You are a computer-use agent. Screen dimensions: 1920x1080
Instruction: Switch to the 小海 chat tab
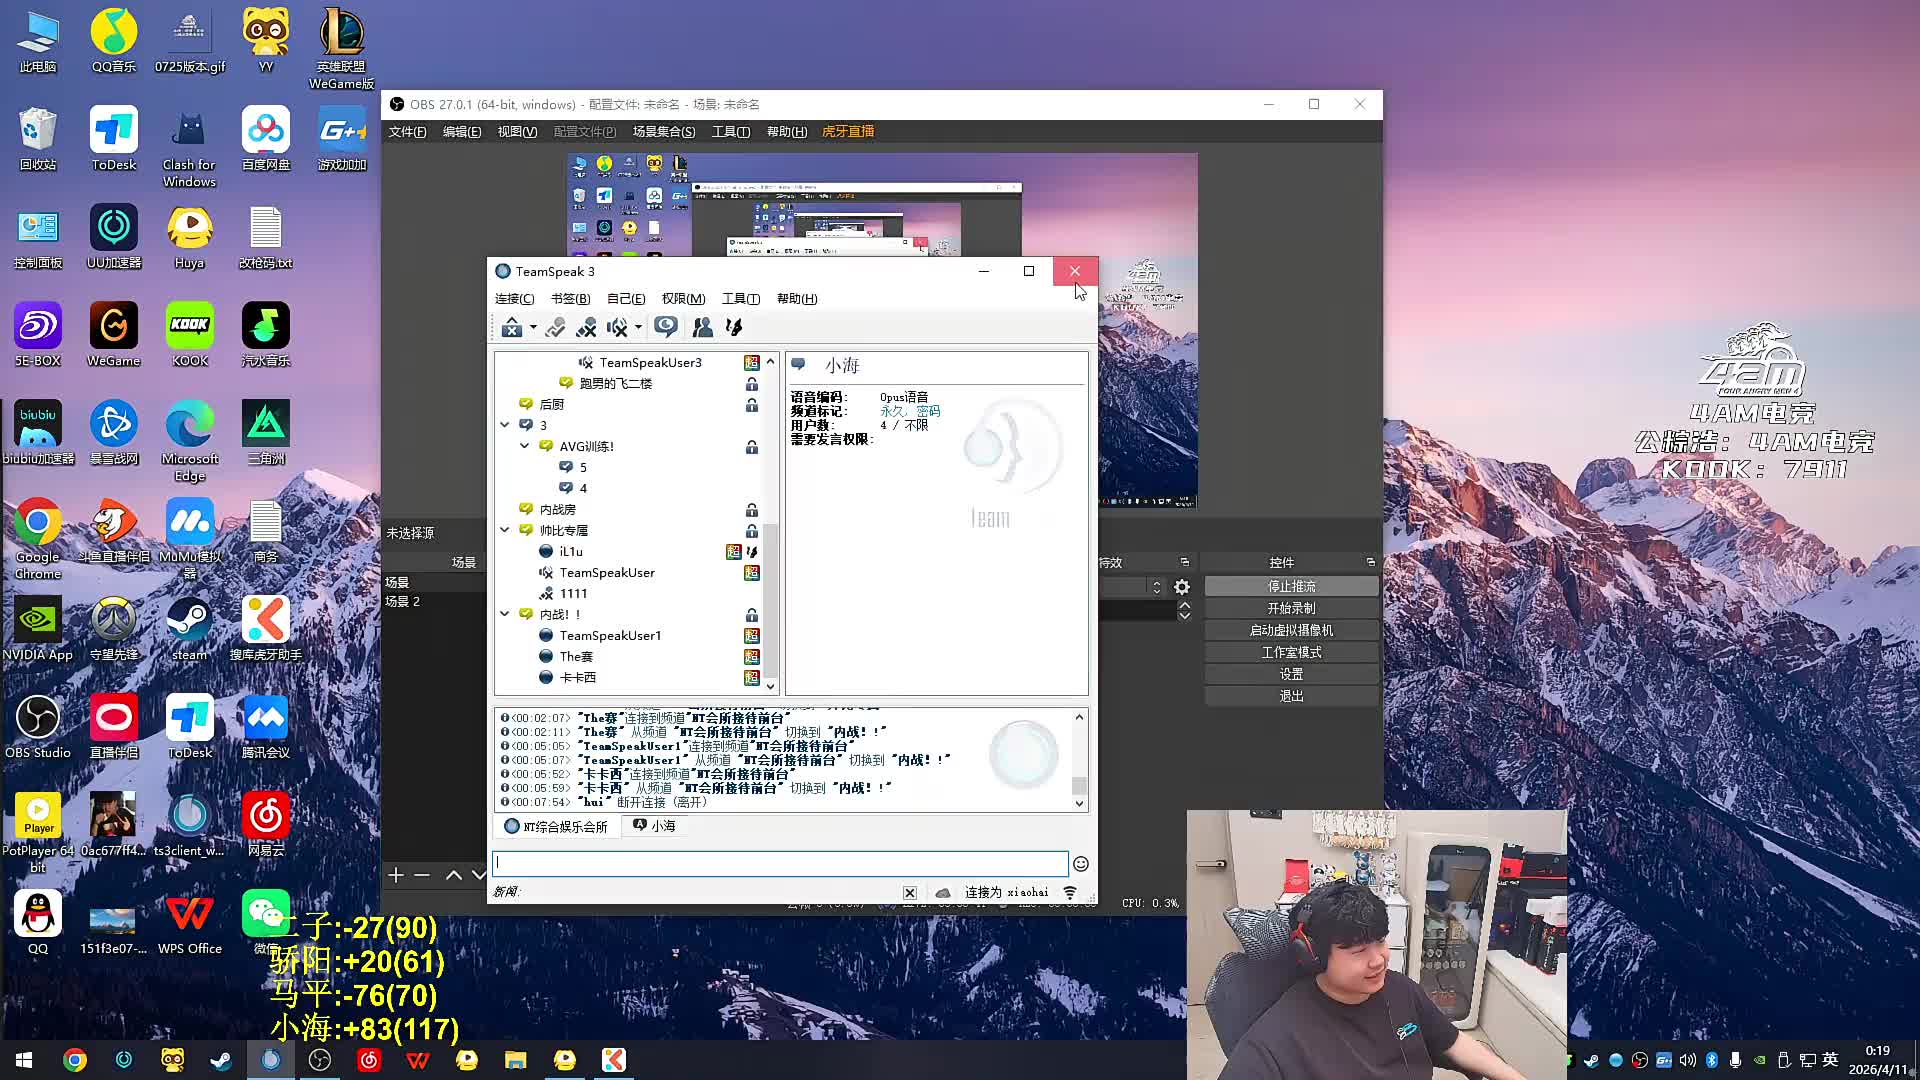pyautogui.click(x=655, y=826)
